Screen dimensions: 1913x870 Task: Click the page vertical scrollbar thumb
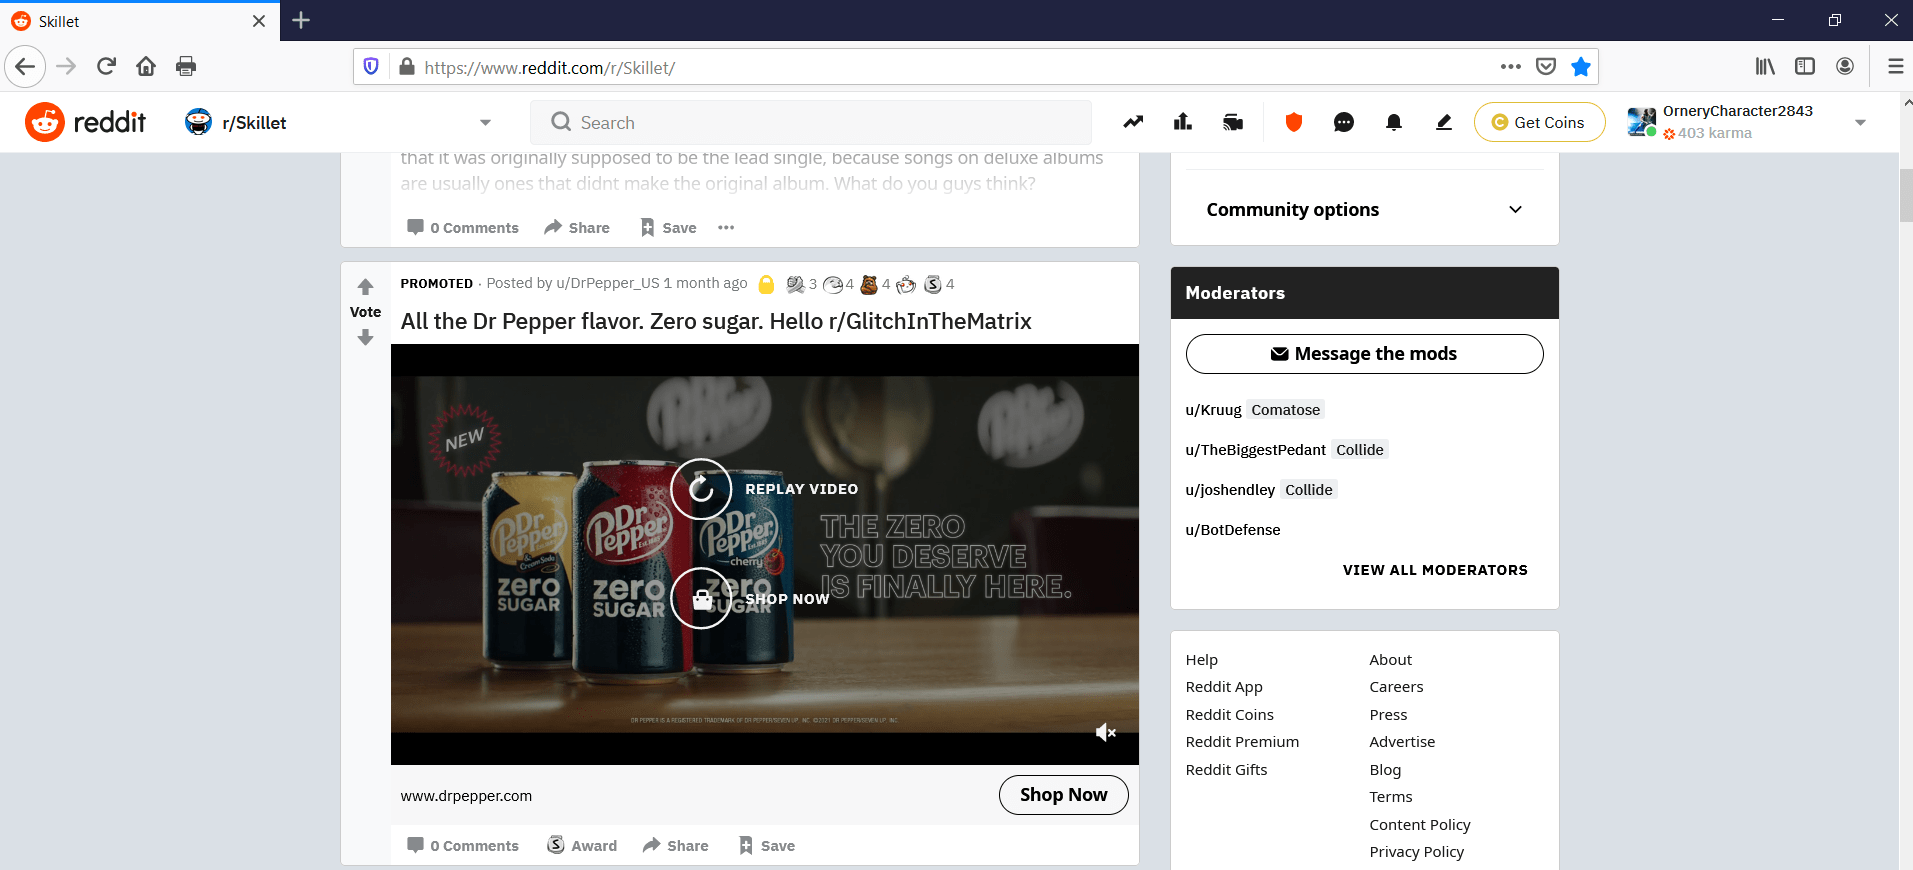tap(1906, 195)
